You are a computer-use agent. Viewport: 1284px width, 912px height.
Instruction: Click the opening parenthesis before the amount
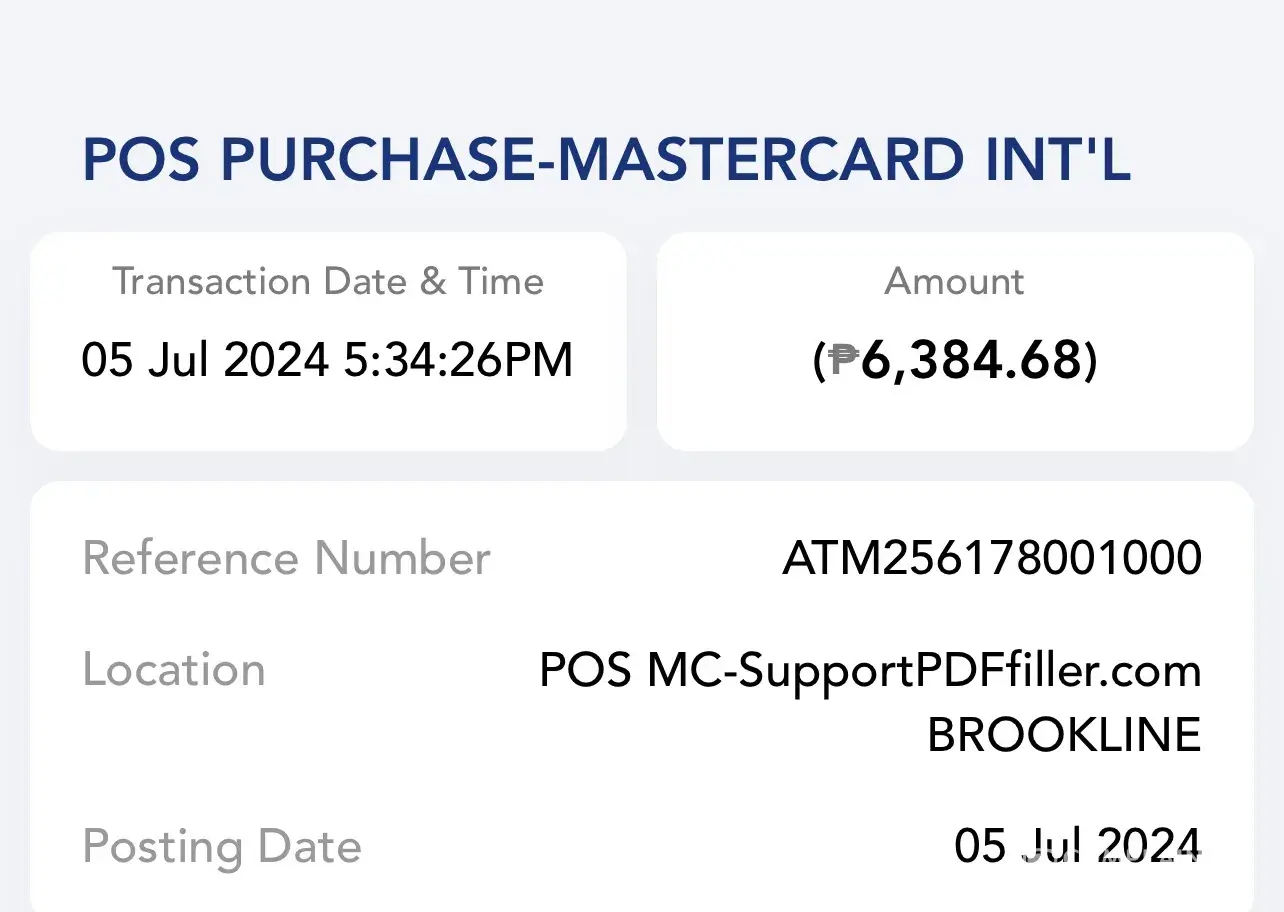[x=819, y=361]
